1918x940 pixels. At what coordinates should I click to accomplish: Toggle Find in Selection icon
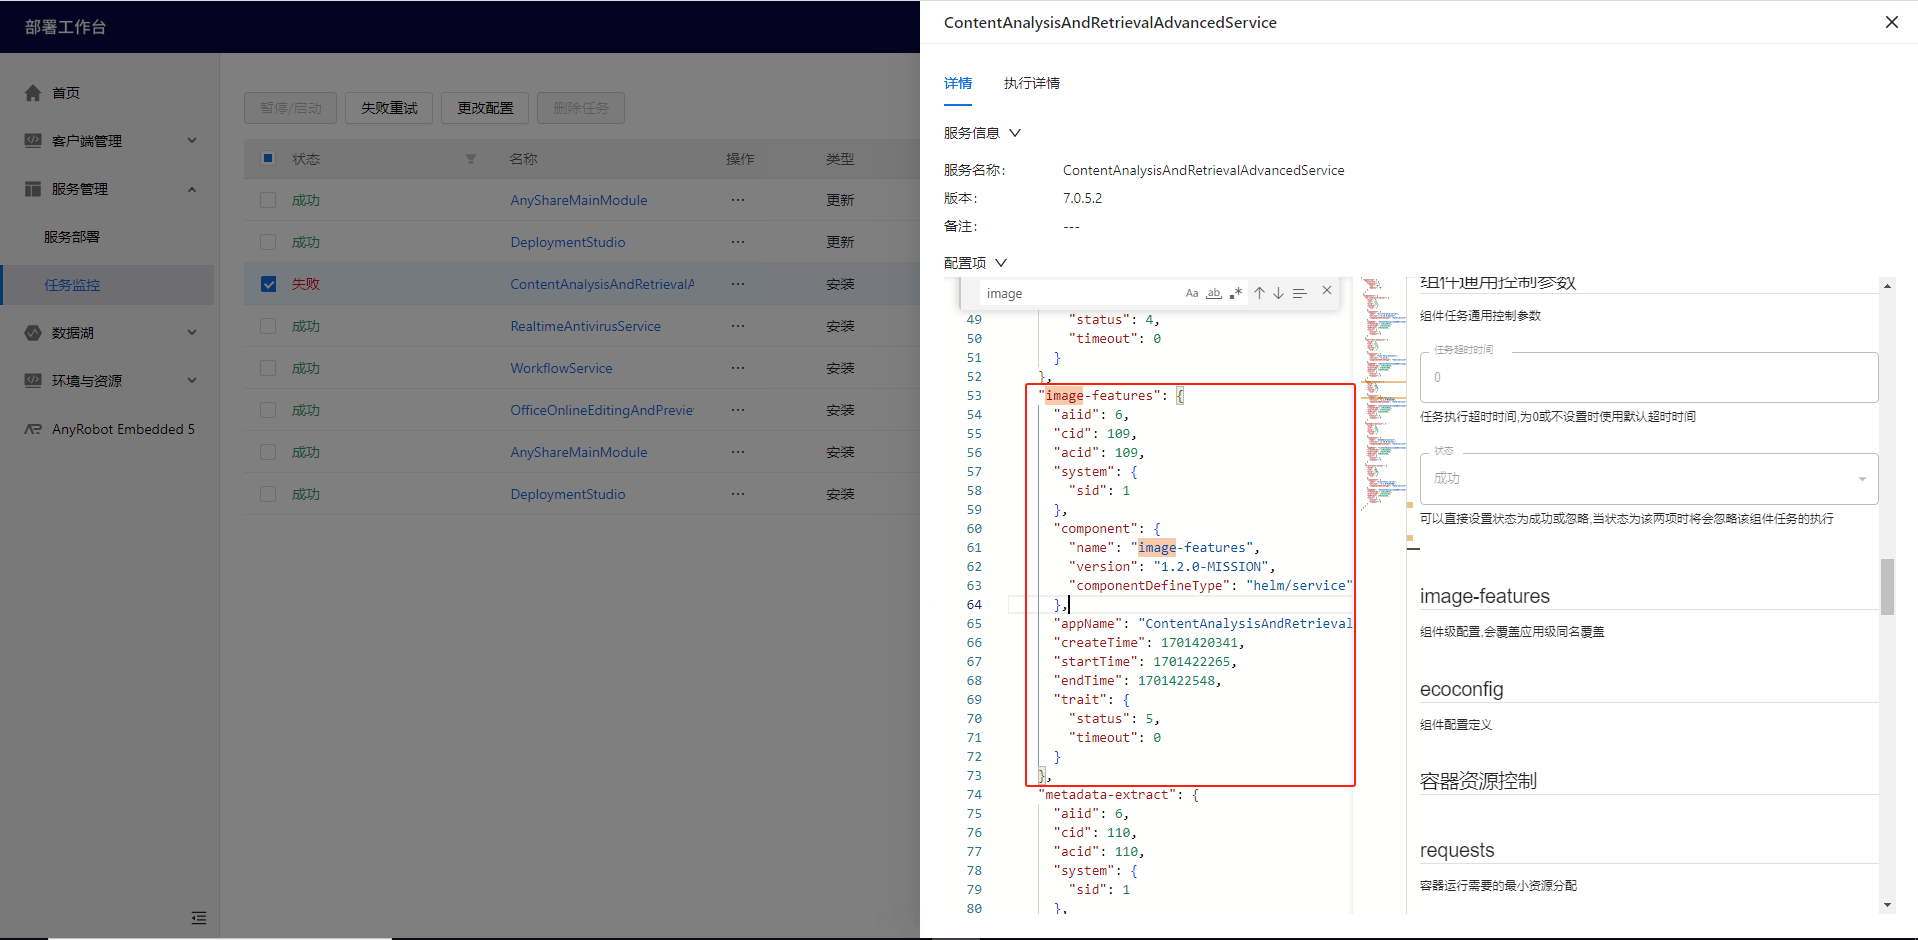click(x=1299, y=293)
